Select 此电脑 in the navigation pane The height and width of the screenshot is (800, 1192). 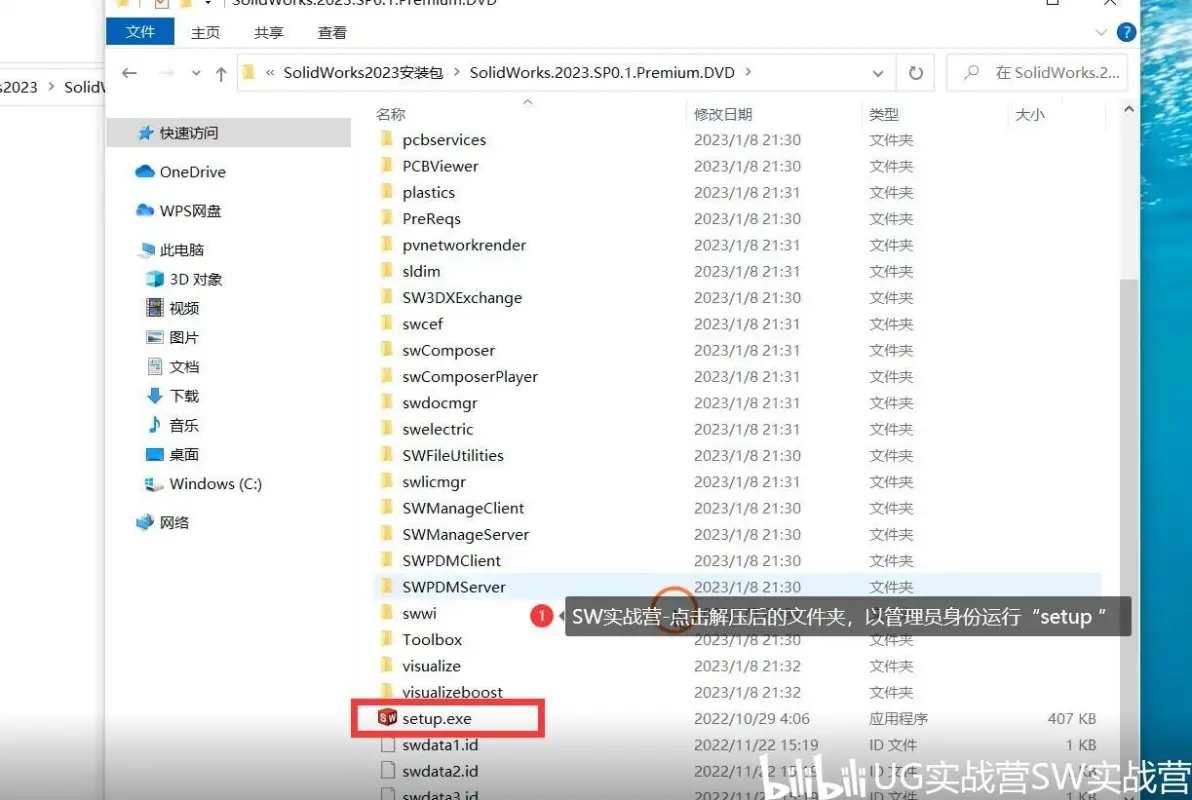172,249
